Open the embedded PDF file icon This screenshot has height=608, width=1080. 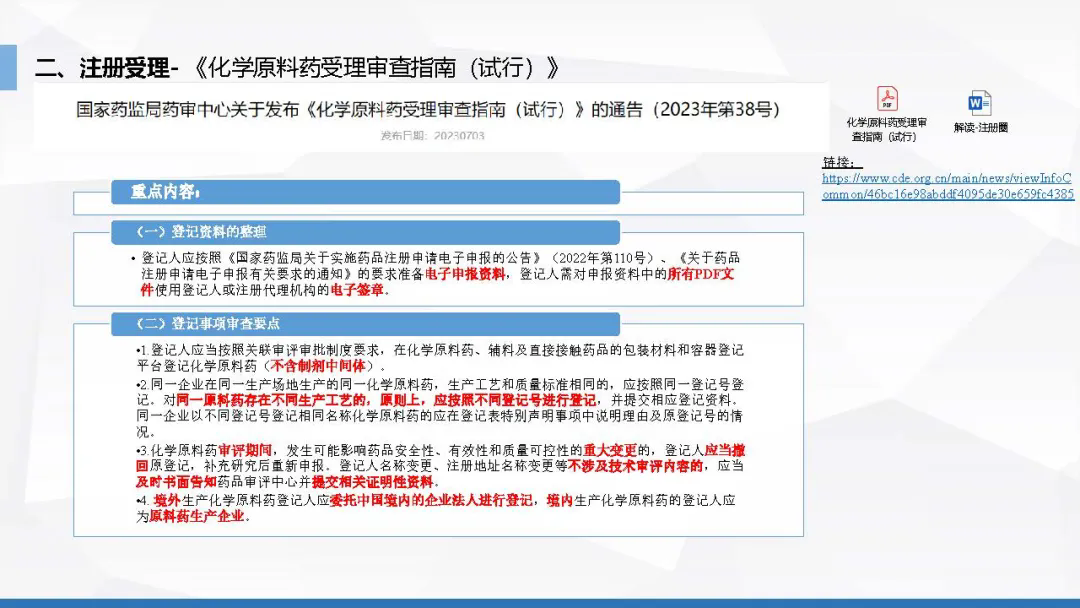[887, 99]
